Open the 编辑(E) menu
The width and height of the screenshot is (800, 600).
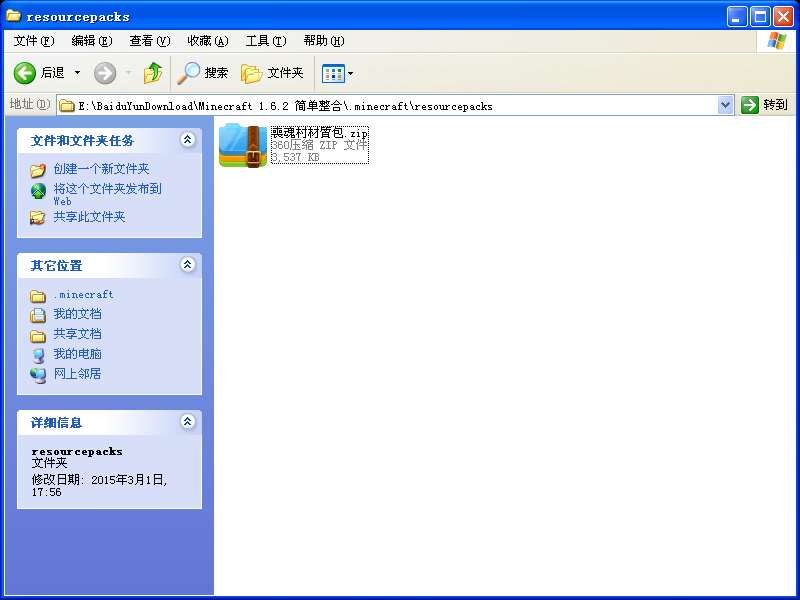pyautogui.click(x=92, y=41)
